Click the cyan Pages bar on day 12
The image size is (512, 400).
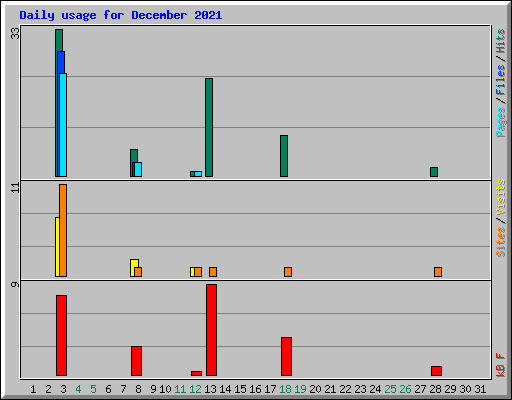pyautogui.click(x=198, y=174)
